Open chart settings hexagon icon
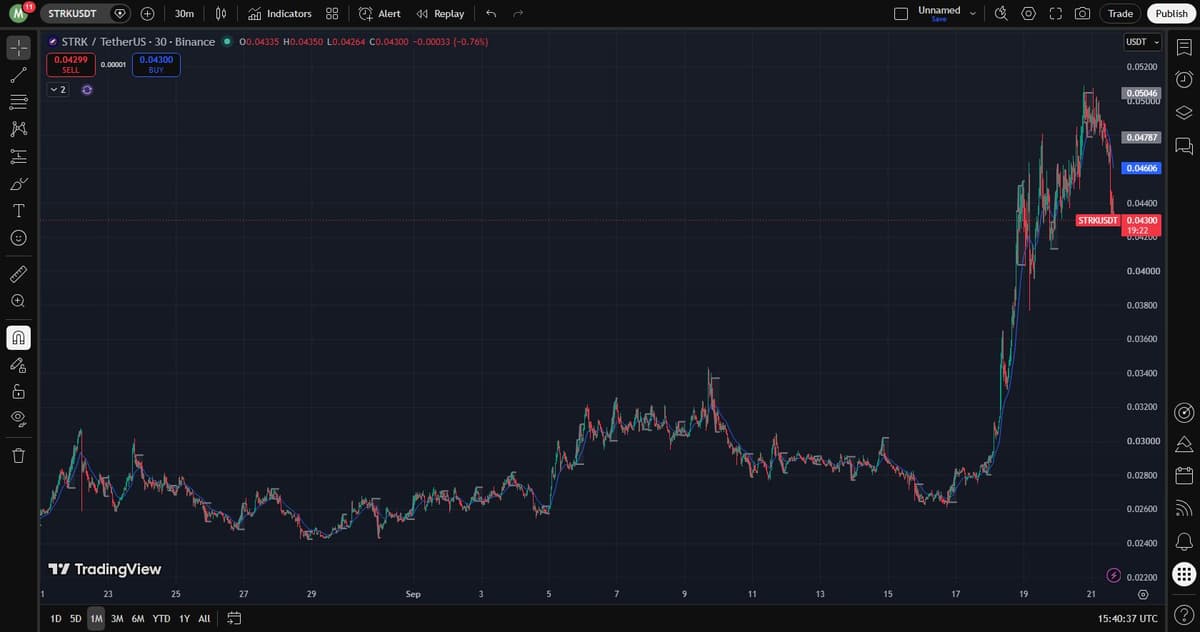This screenshot has width=1200, height=632. coord(1029,14)
